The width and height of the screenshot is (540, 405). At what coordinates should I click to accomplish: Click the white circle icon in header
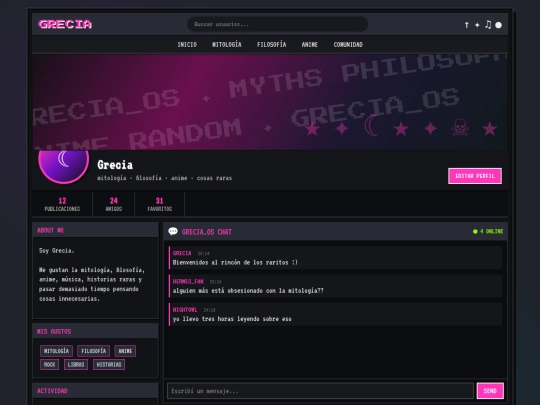coord(498,25)
